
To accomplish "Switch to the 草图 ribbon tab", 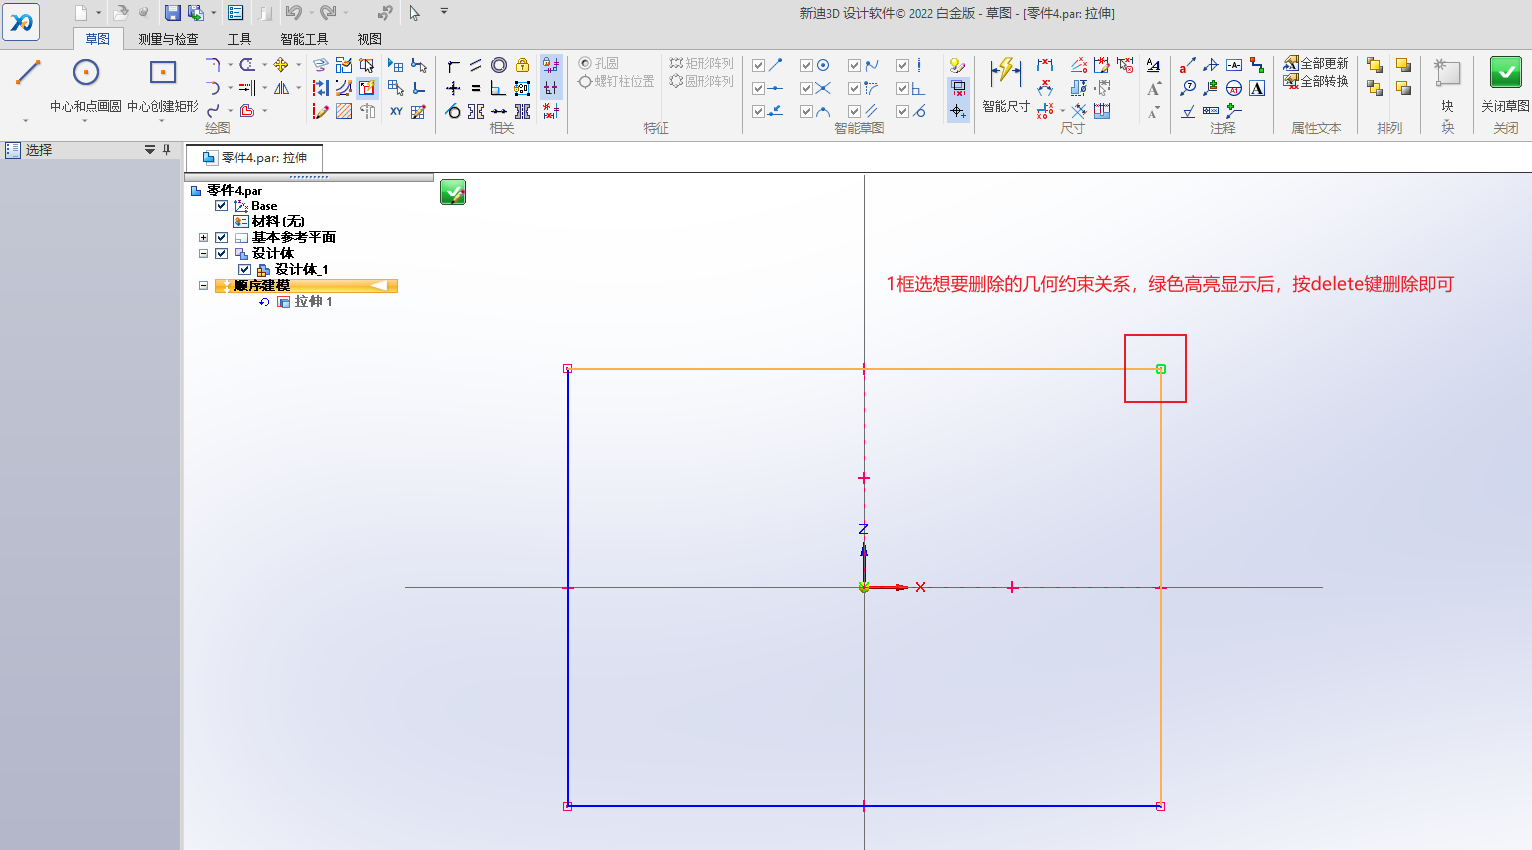I will tap(98, 39).
